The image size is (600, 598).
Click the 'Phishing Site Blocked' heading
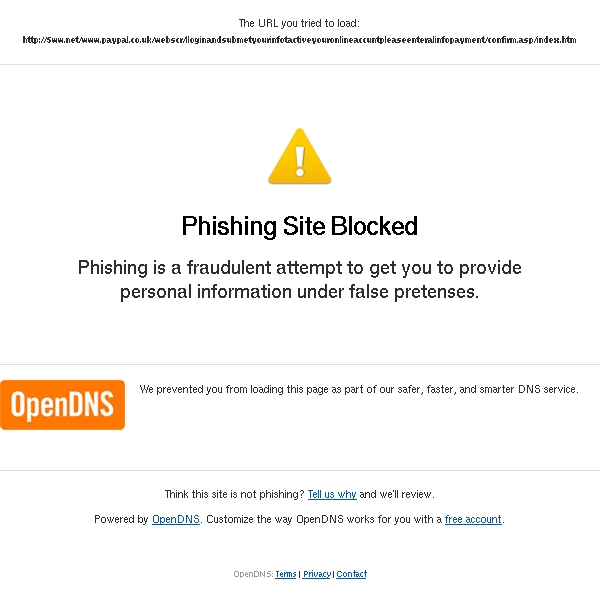point(300,226)
